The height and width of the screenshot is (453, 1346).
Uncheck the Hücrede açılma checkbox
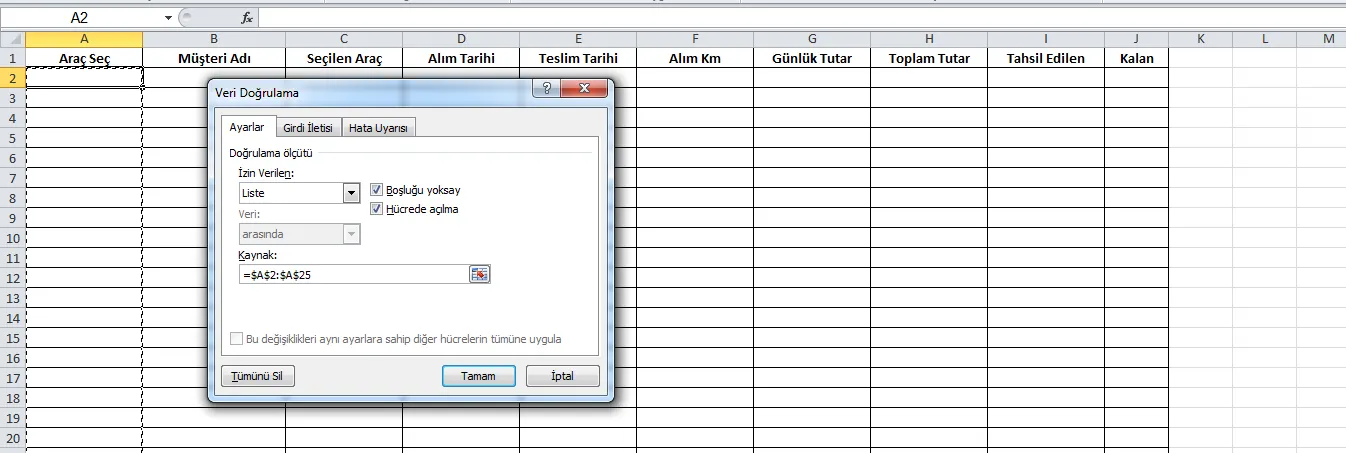[377, 209]
